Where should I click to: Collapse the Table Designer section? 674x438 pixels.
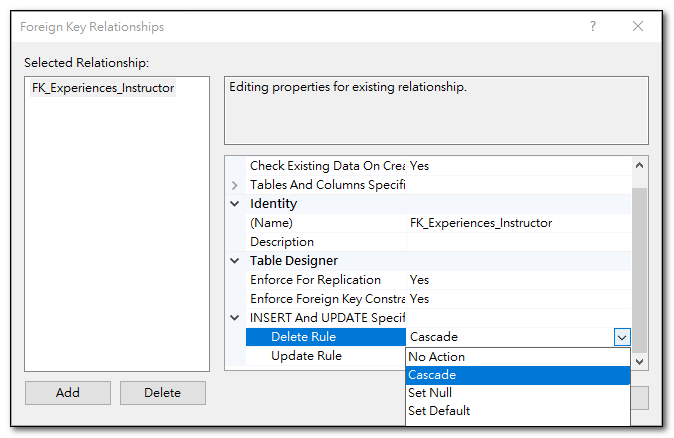coord(235,260)
